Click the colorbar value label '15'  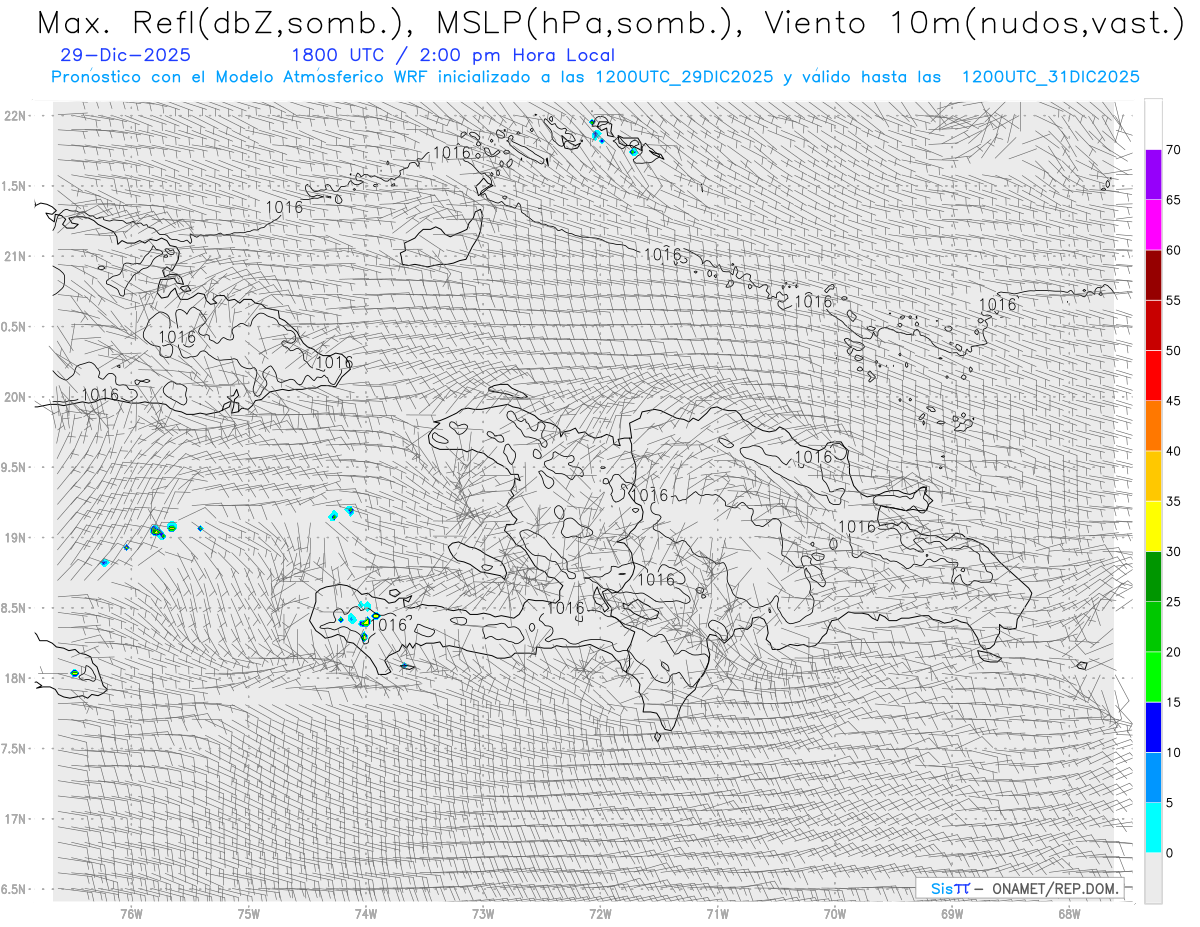(x=1173, y=702)
